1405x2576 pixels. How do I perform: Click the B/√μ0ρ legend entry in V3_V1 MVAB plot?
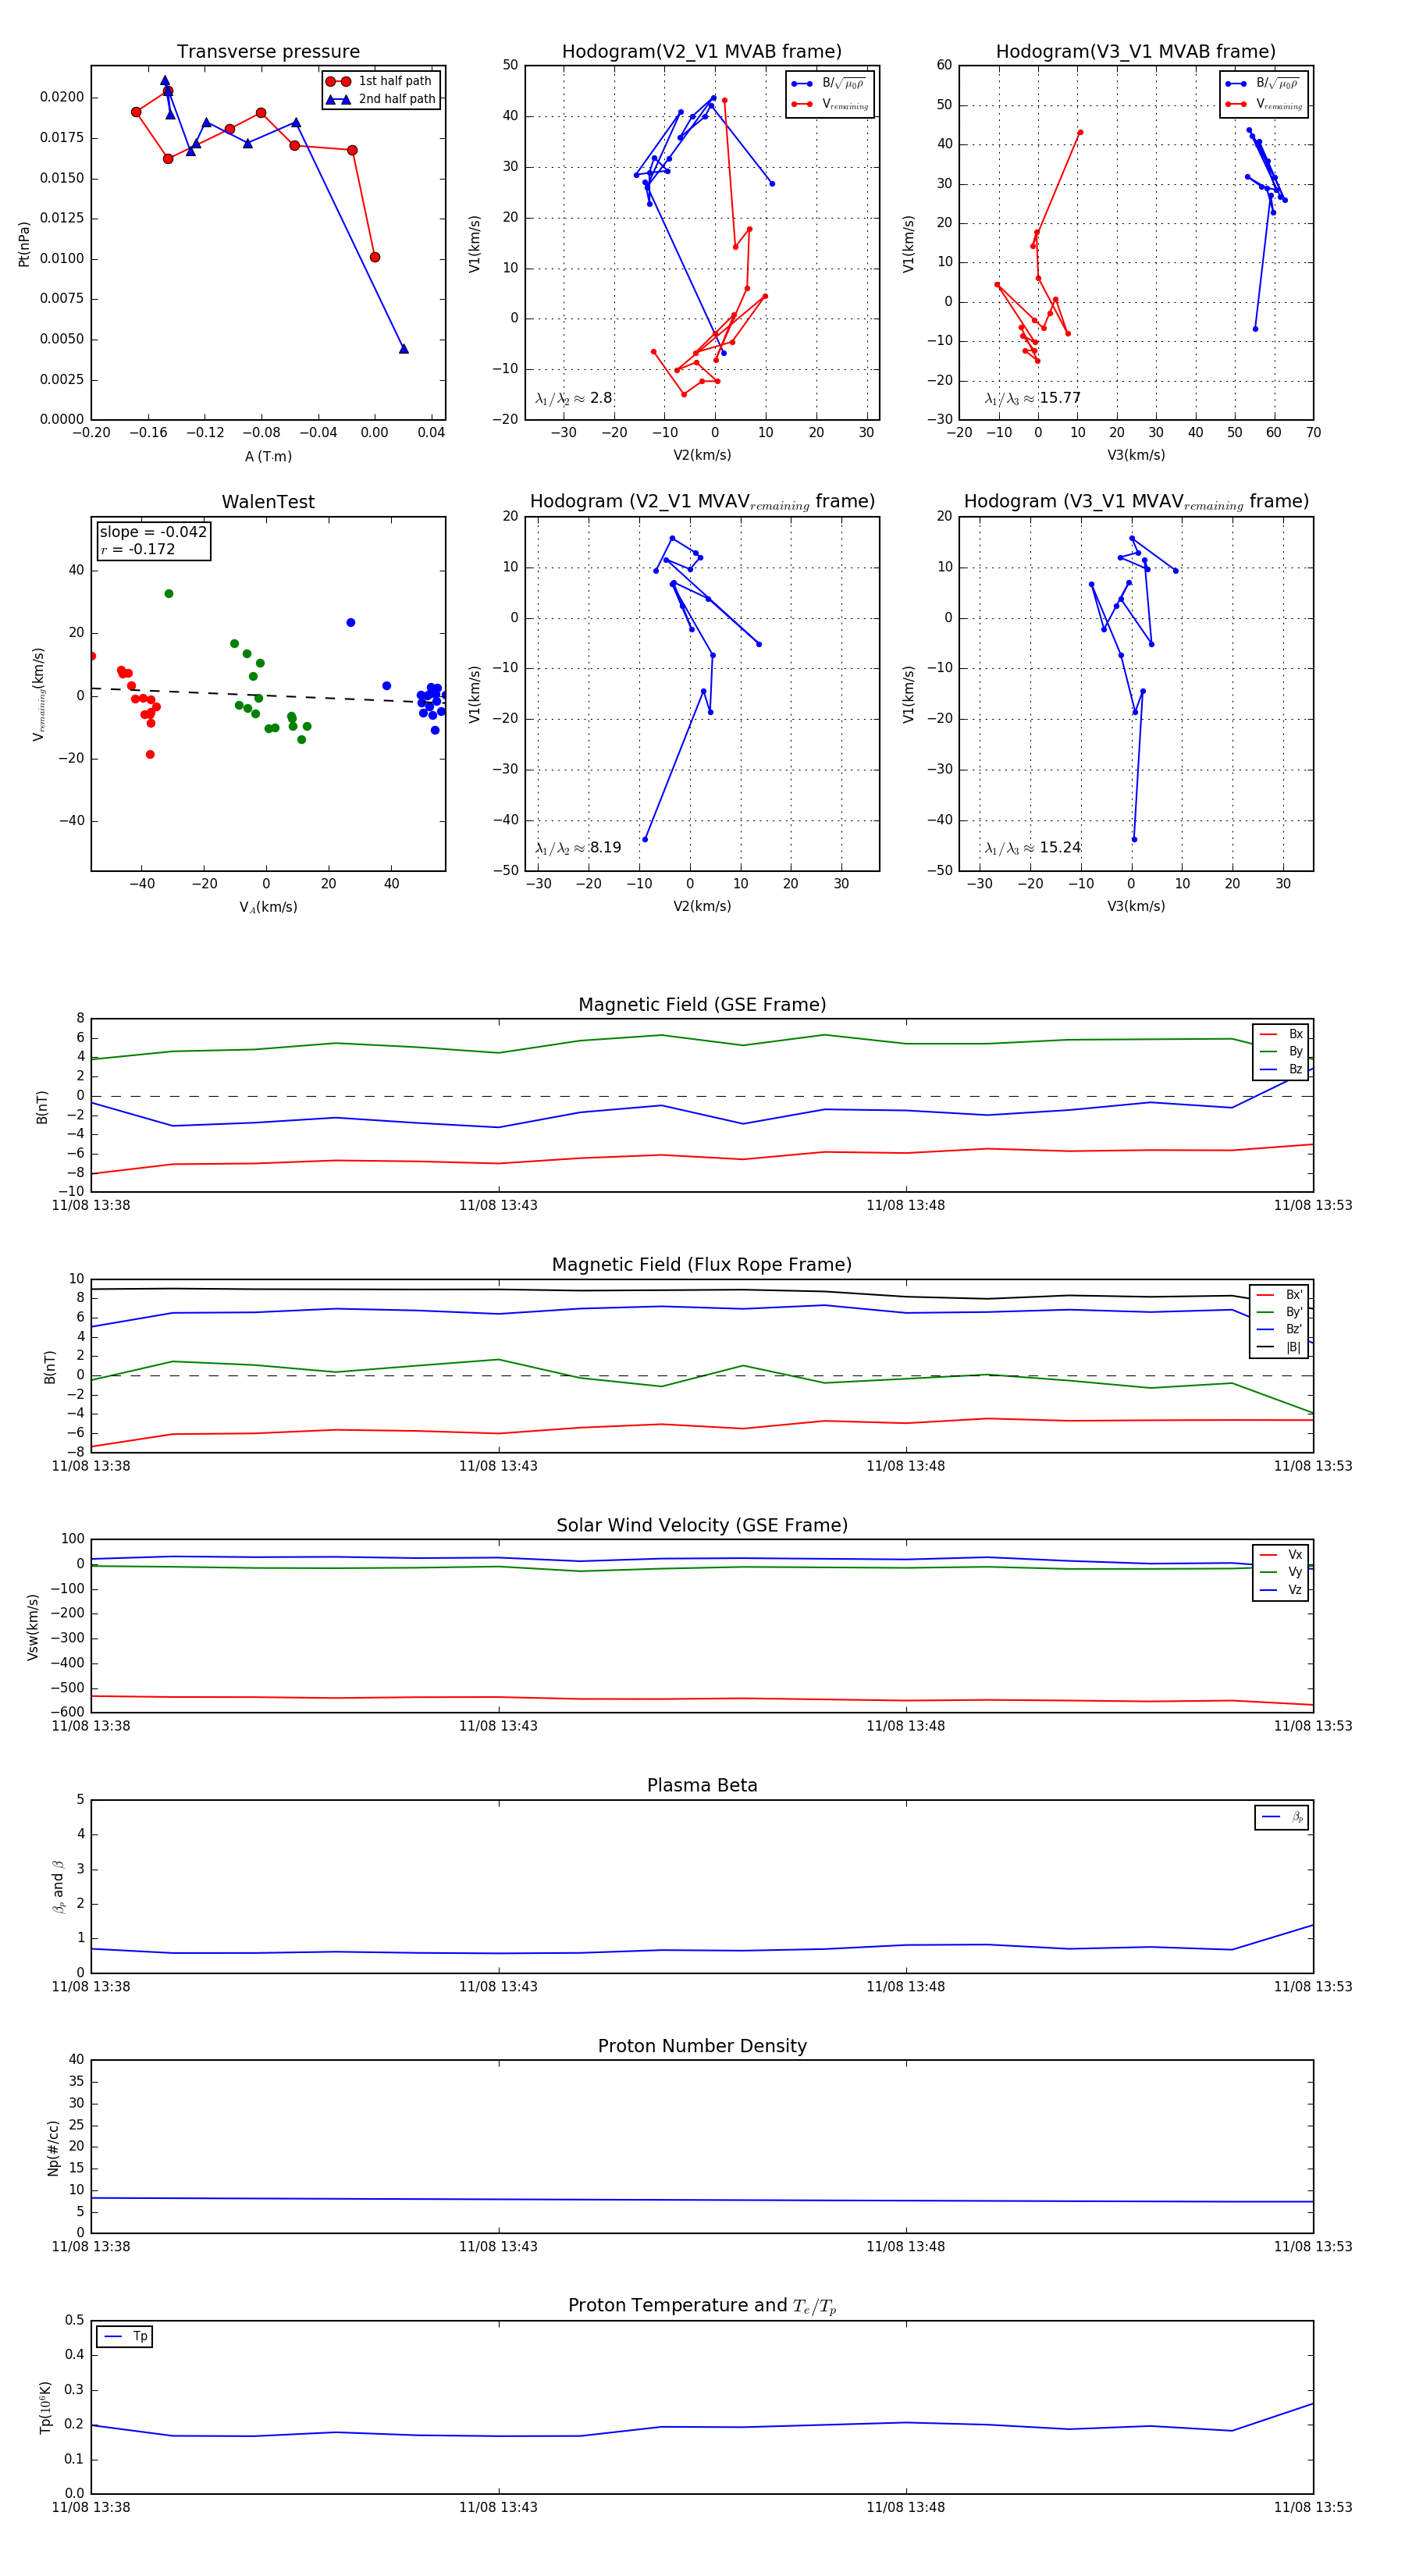pos(1264,84)
